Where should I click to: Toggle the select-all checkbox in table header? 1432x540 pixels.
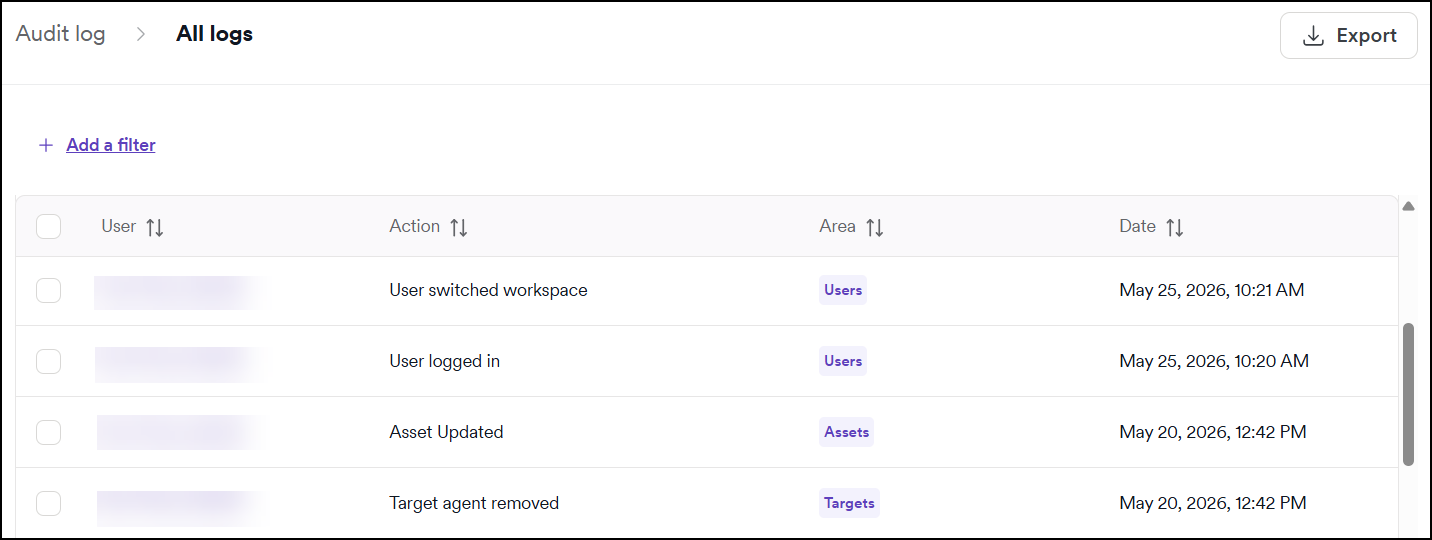[x=48, y=227]
